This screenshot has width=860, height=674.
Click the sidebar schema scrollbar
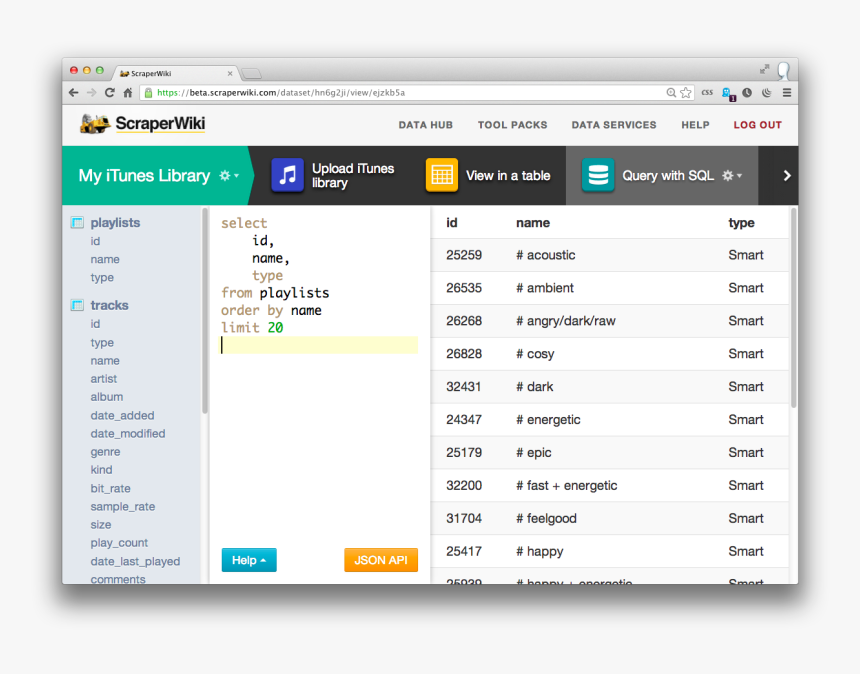[205, 310]
